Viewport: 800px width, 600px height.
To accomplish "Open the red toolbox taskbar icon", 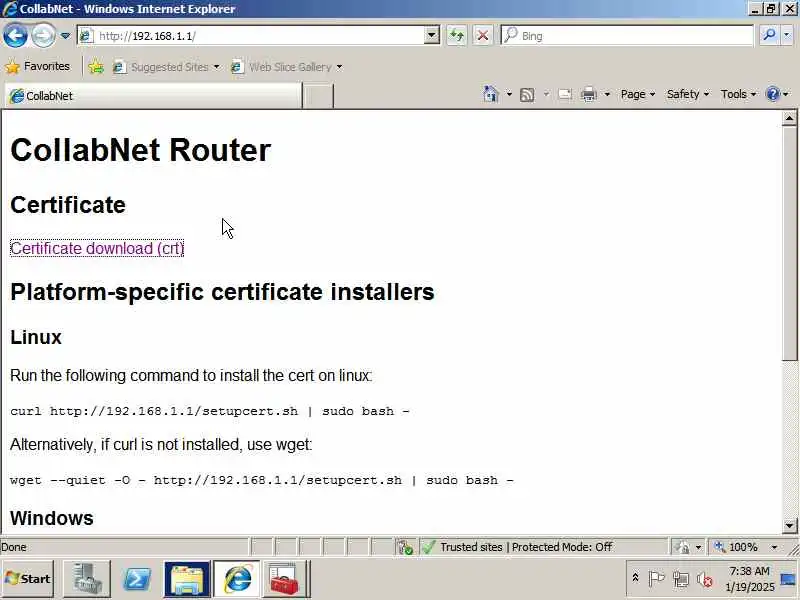I will click(285, 579).
